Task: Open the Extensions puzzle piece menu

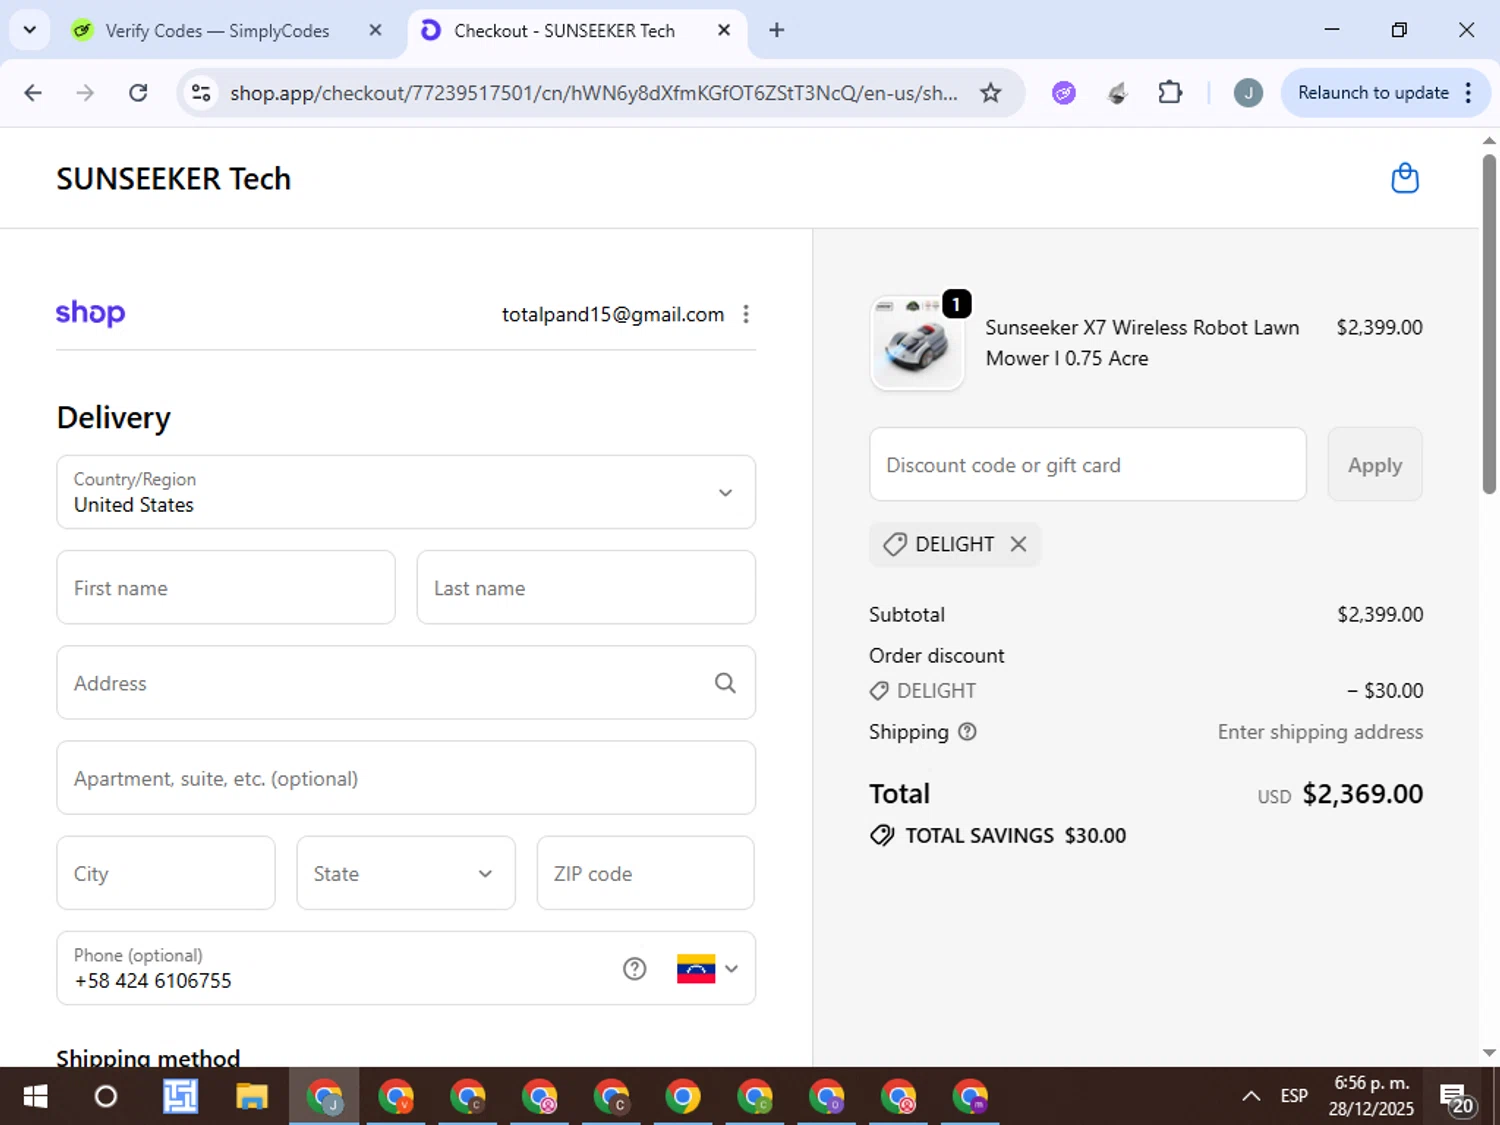Action: [1170, 93]
